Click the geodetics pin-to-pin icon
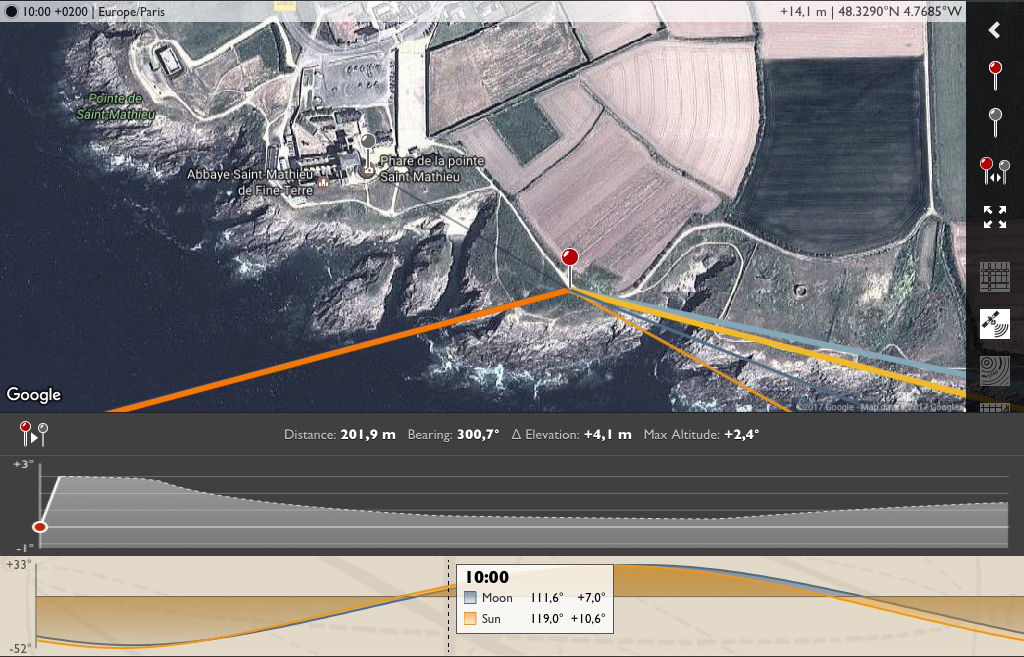 [x=33, y=434]
